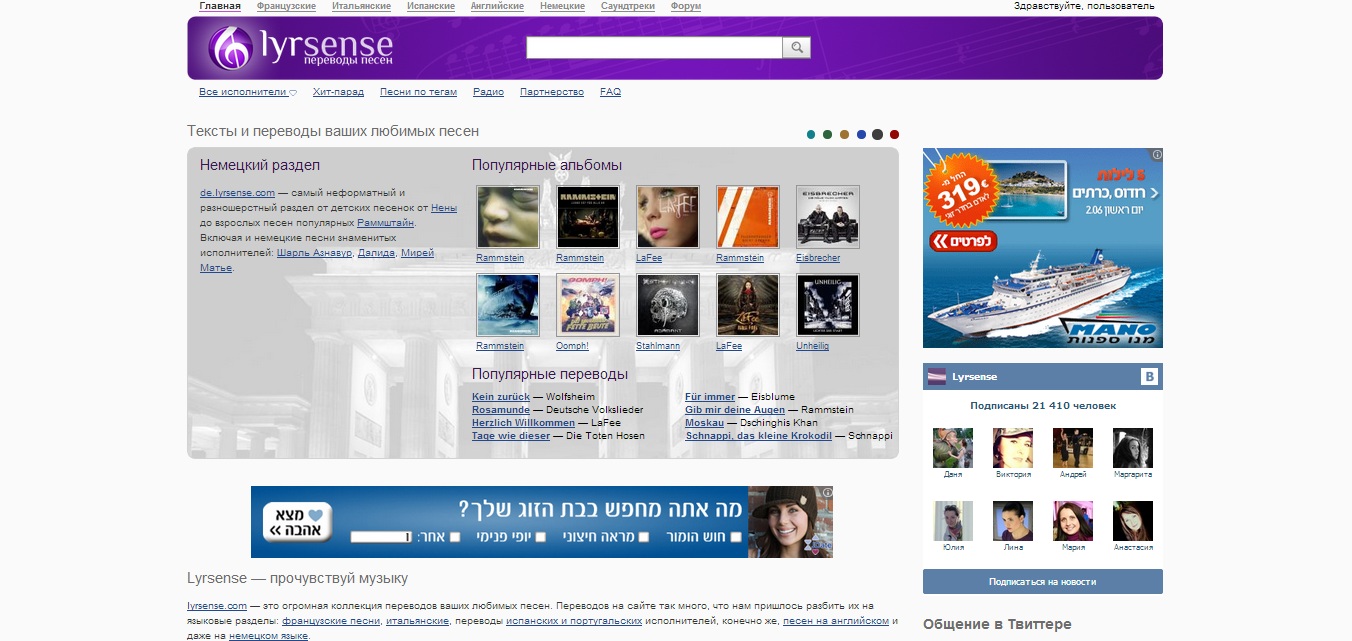Tick the יופי פנימי checkbox in dating ad
The height and width of the screenshot is (641, 1352).
click(540, 537)
